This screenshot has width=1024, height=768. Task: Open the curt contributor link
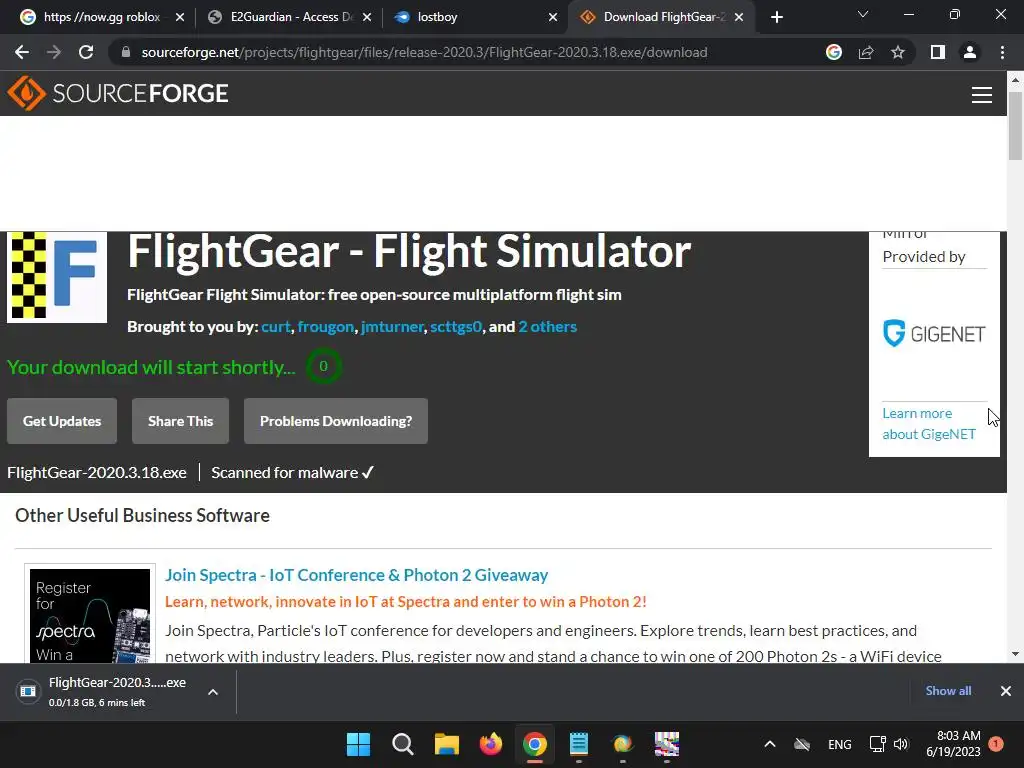coord(276,327)
